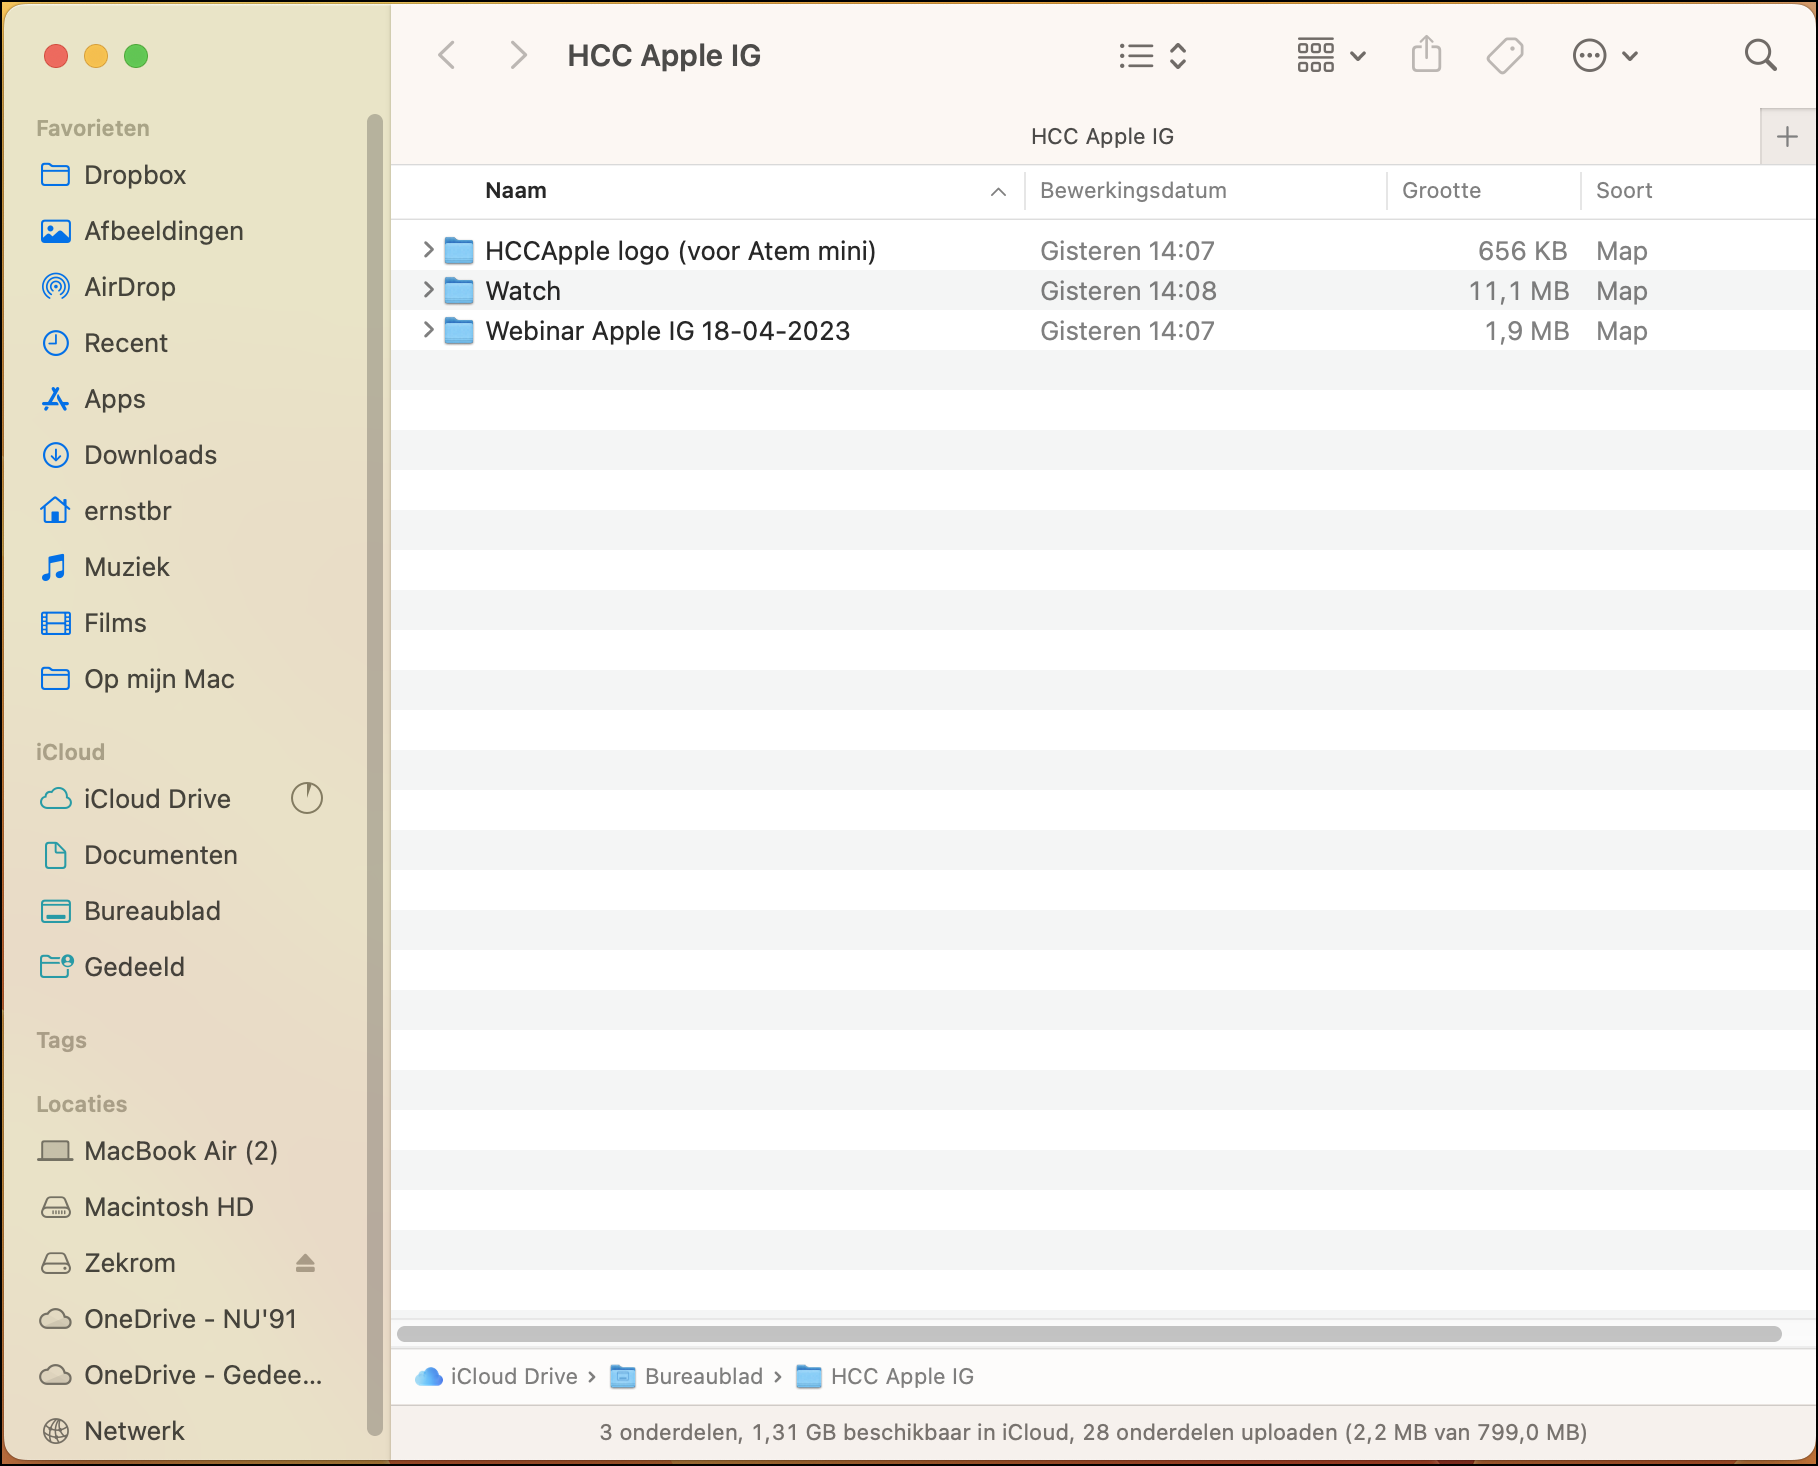The image size is (1818, 1466).
Task: Click the date Gisteren 14:08
Action: [x=1128, y=291]
